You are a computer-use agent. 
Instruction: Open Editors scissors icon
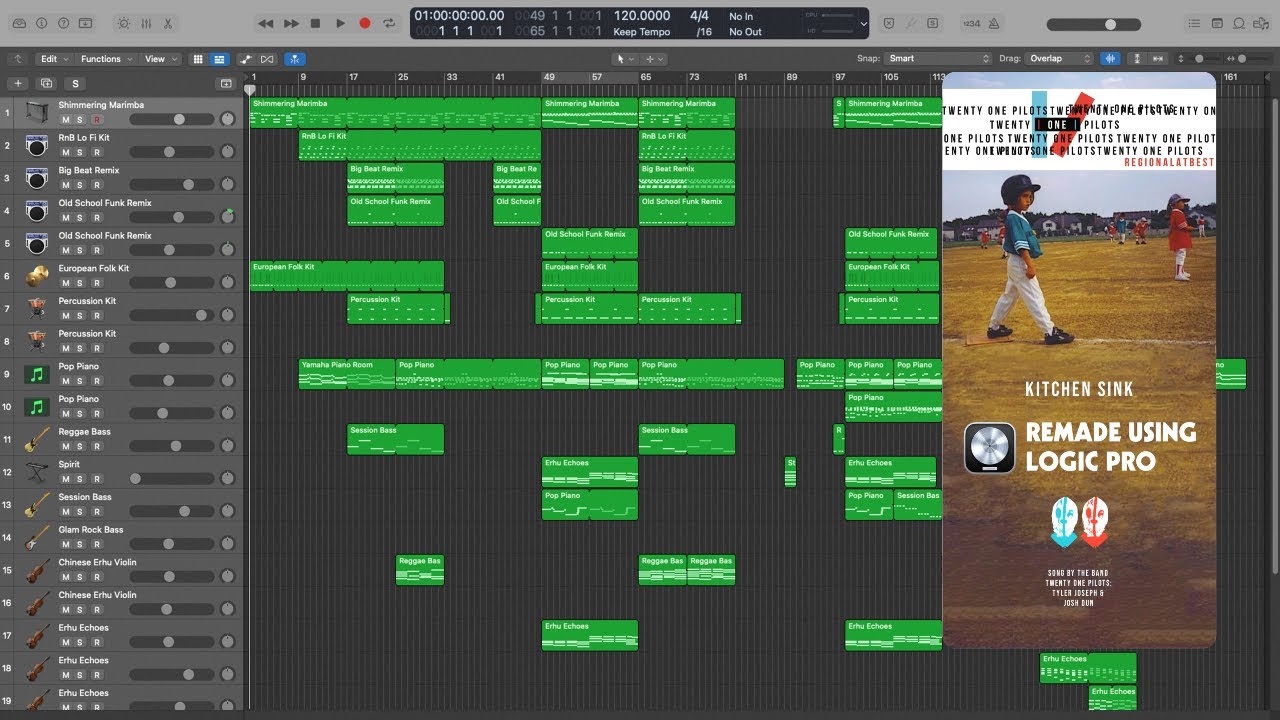point(167,23)
